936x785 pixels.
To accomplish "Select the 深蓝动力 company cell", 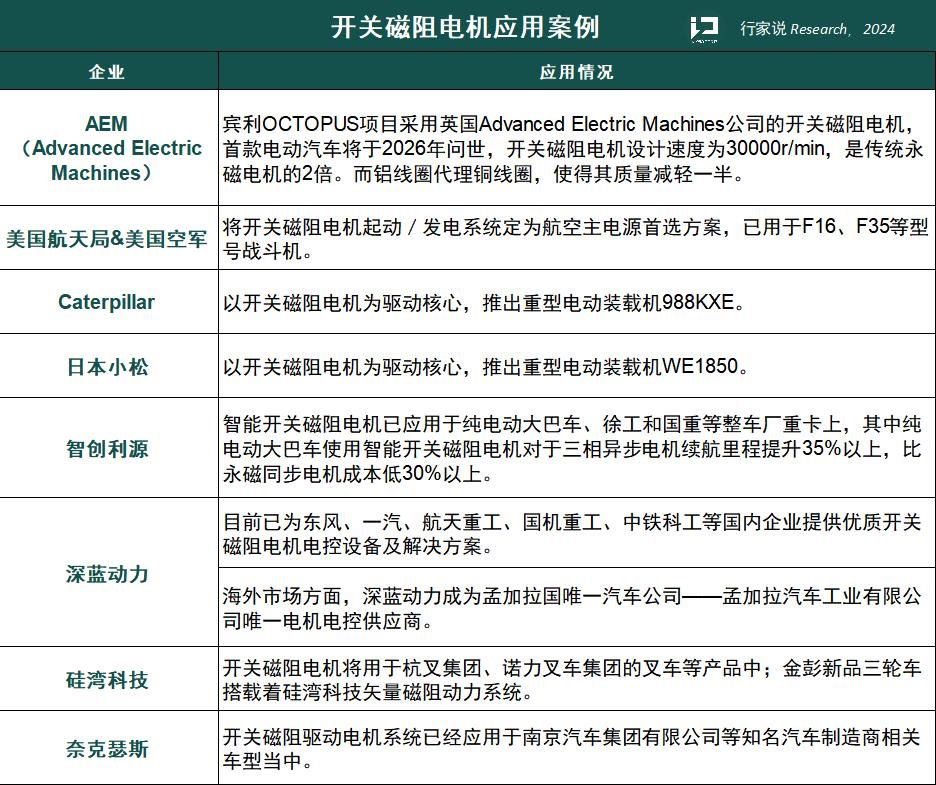I will tap(107, 574).
